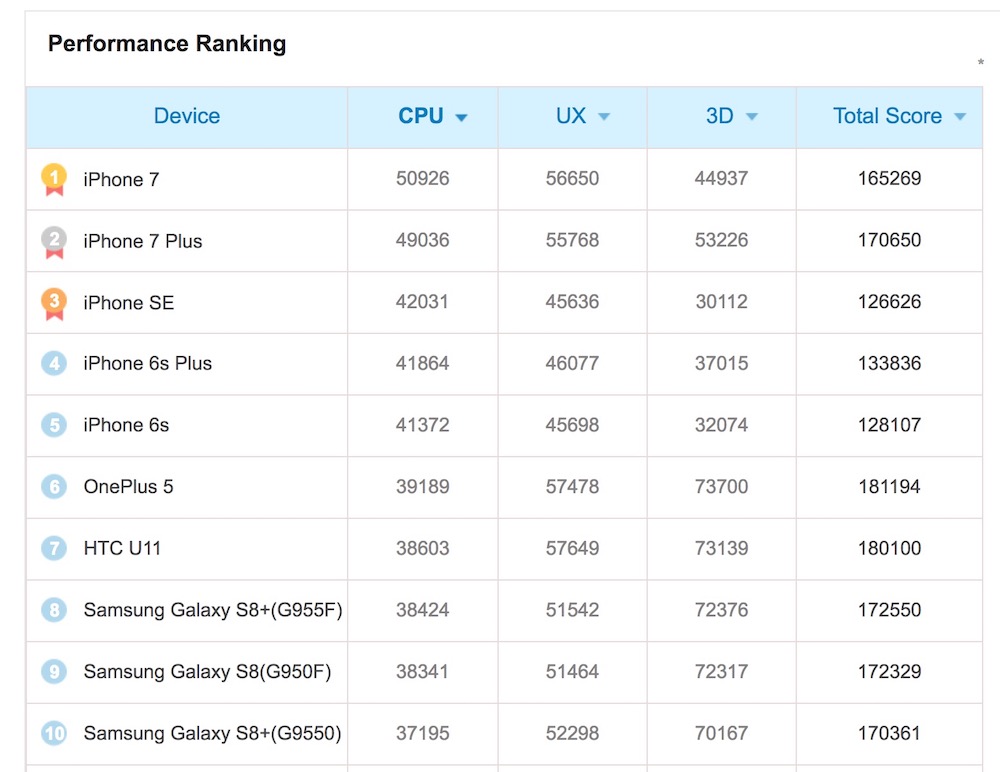
Task: Click the bronze rank 3 medal icon
Action: (54, 303)
